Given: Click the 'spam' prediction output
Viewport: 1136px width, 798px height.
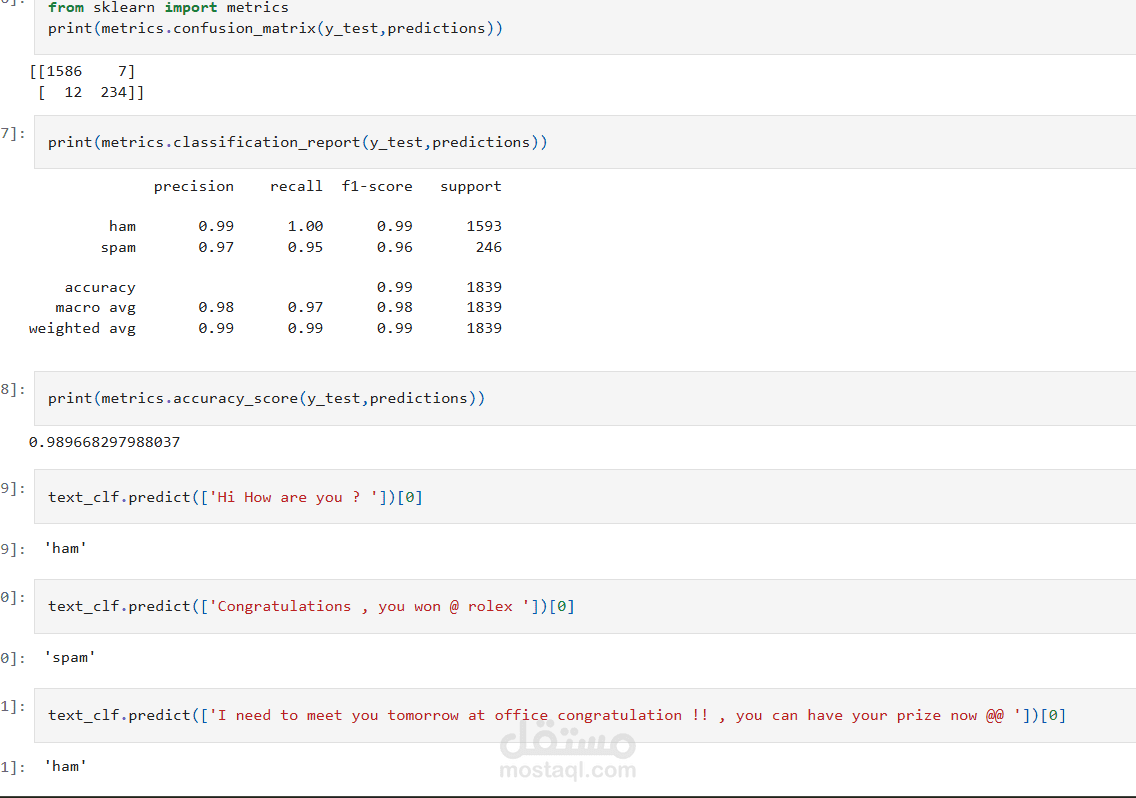Looking at the screenshot, I should pos(70,657).
